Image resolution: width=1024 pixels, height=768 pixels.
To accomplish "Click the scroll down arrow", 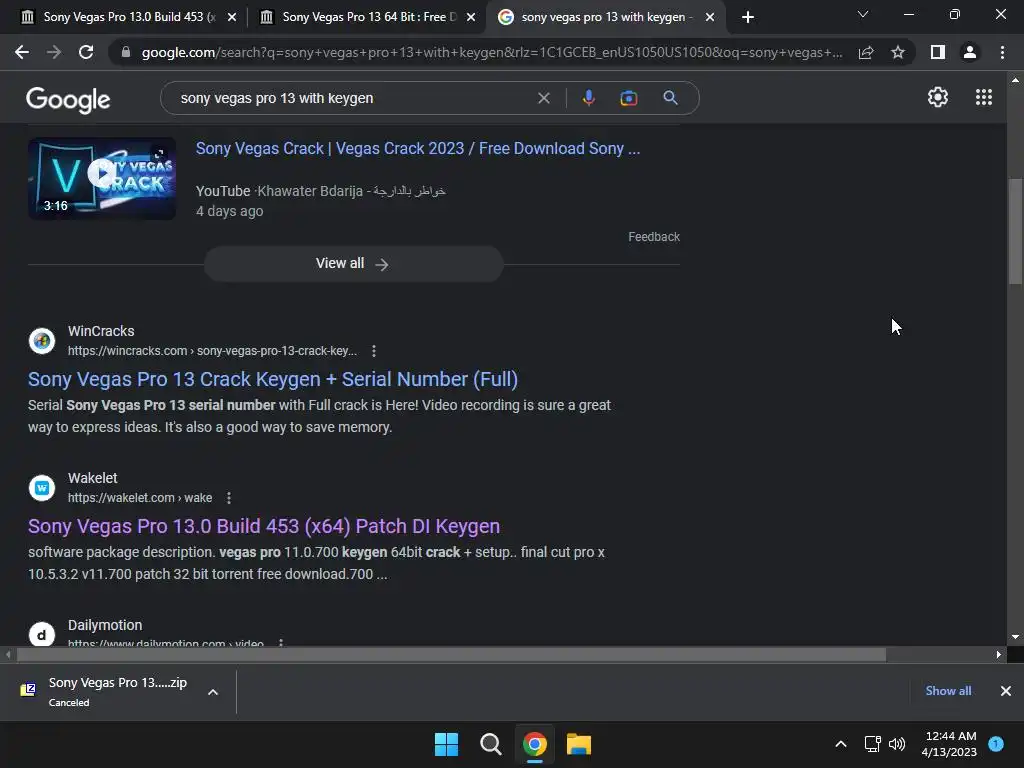I will tap(1015, 637).
